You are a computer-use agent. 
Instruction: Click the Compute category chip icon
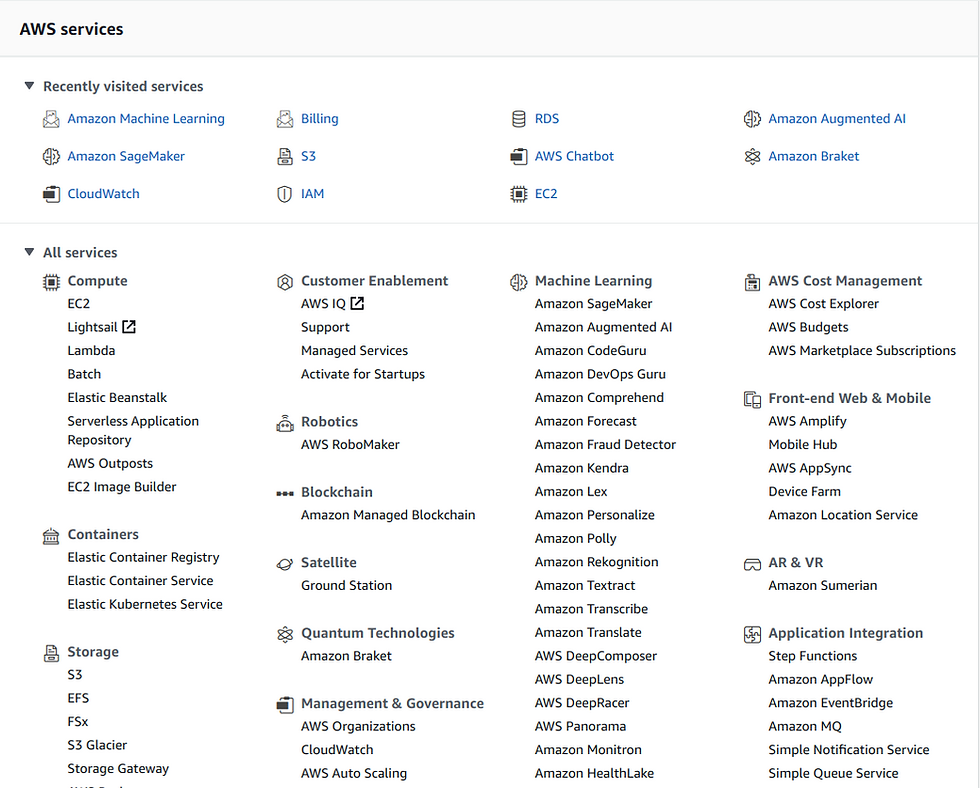click(x=51, y=282)
